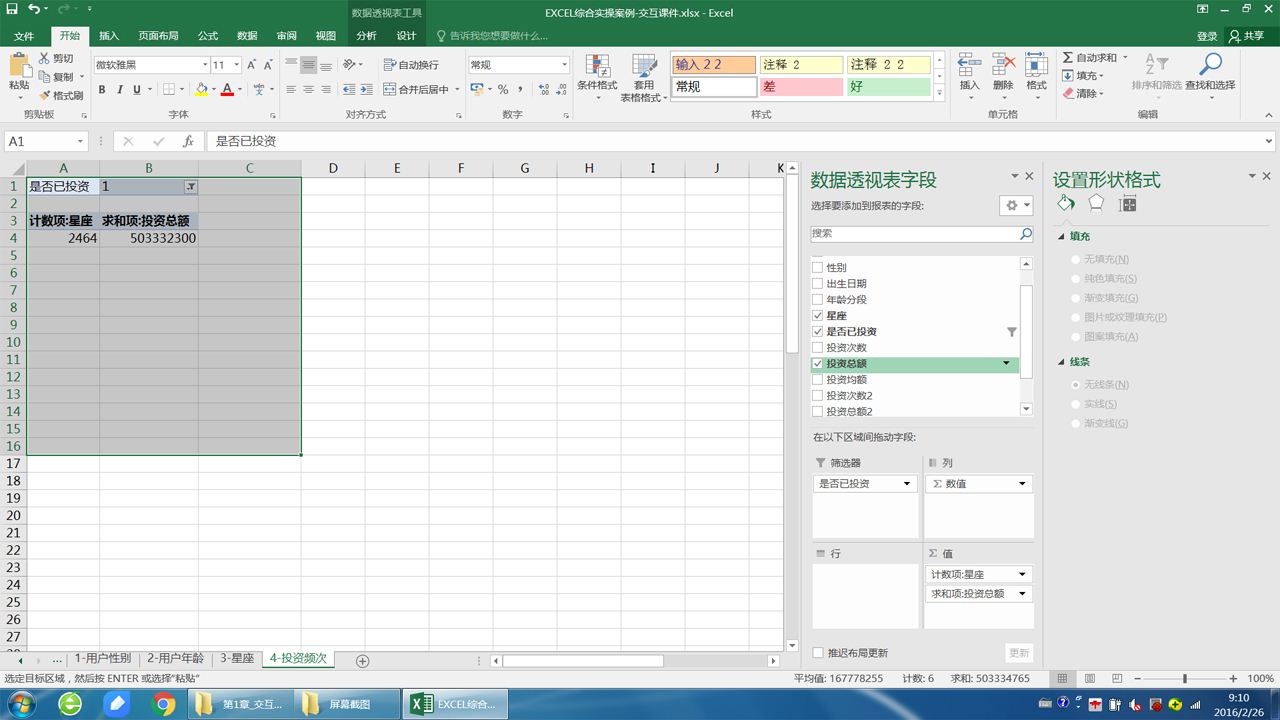Click the 自动换行 wrap text button
1280x720 pixels.
coord(411,65)
